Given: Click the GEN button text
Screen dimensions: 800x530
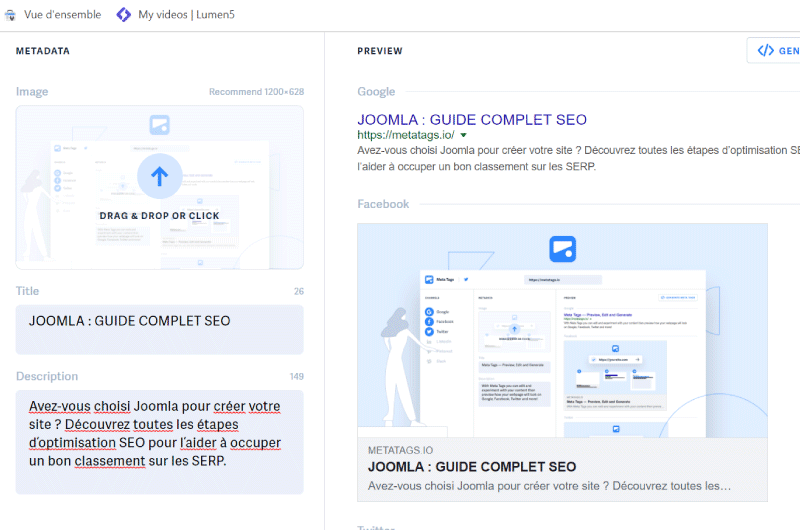Looking at the screenshot, I should [789, 51].
